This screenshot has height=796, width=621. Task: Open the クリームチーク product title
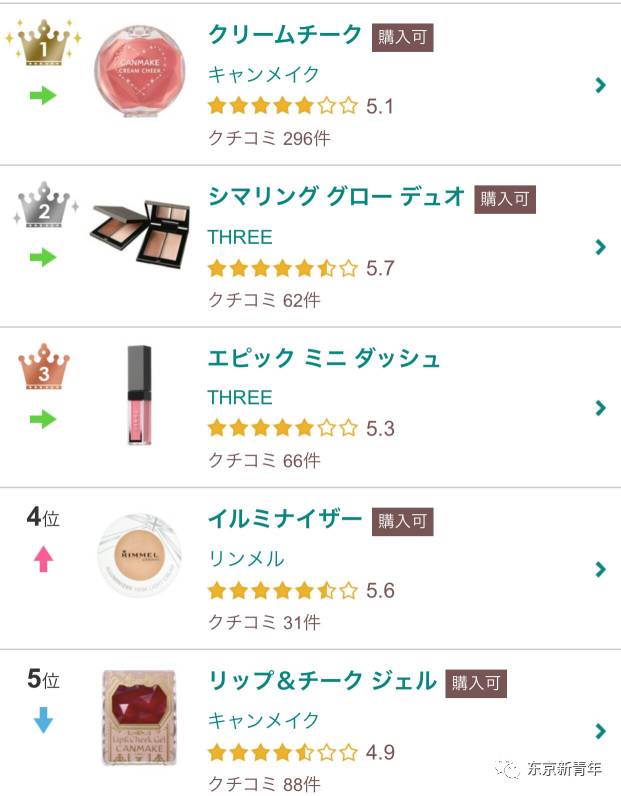285,35
